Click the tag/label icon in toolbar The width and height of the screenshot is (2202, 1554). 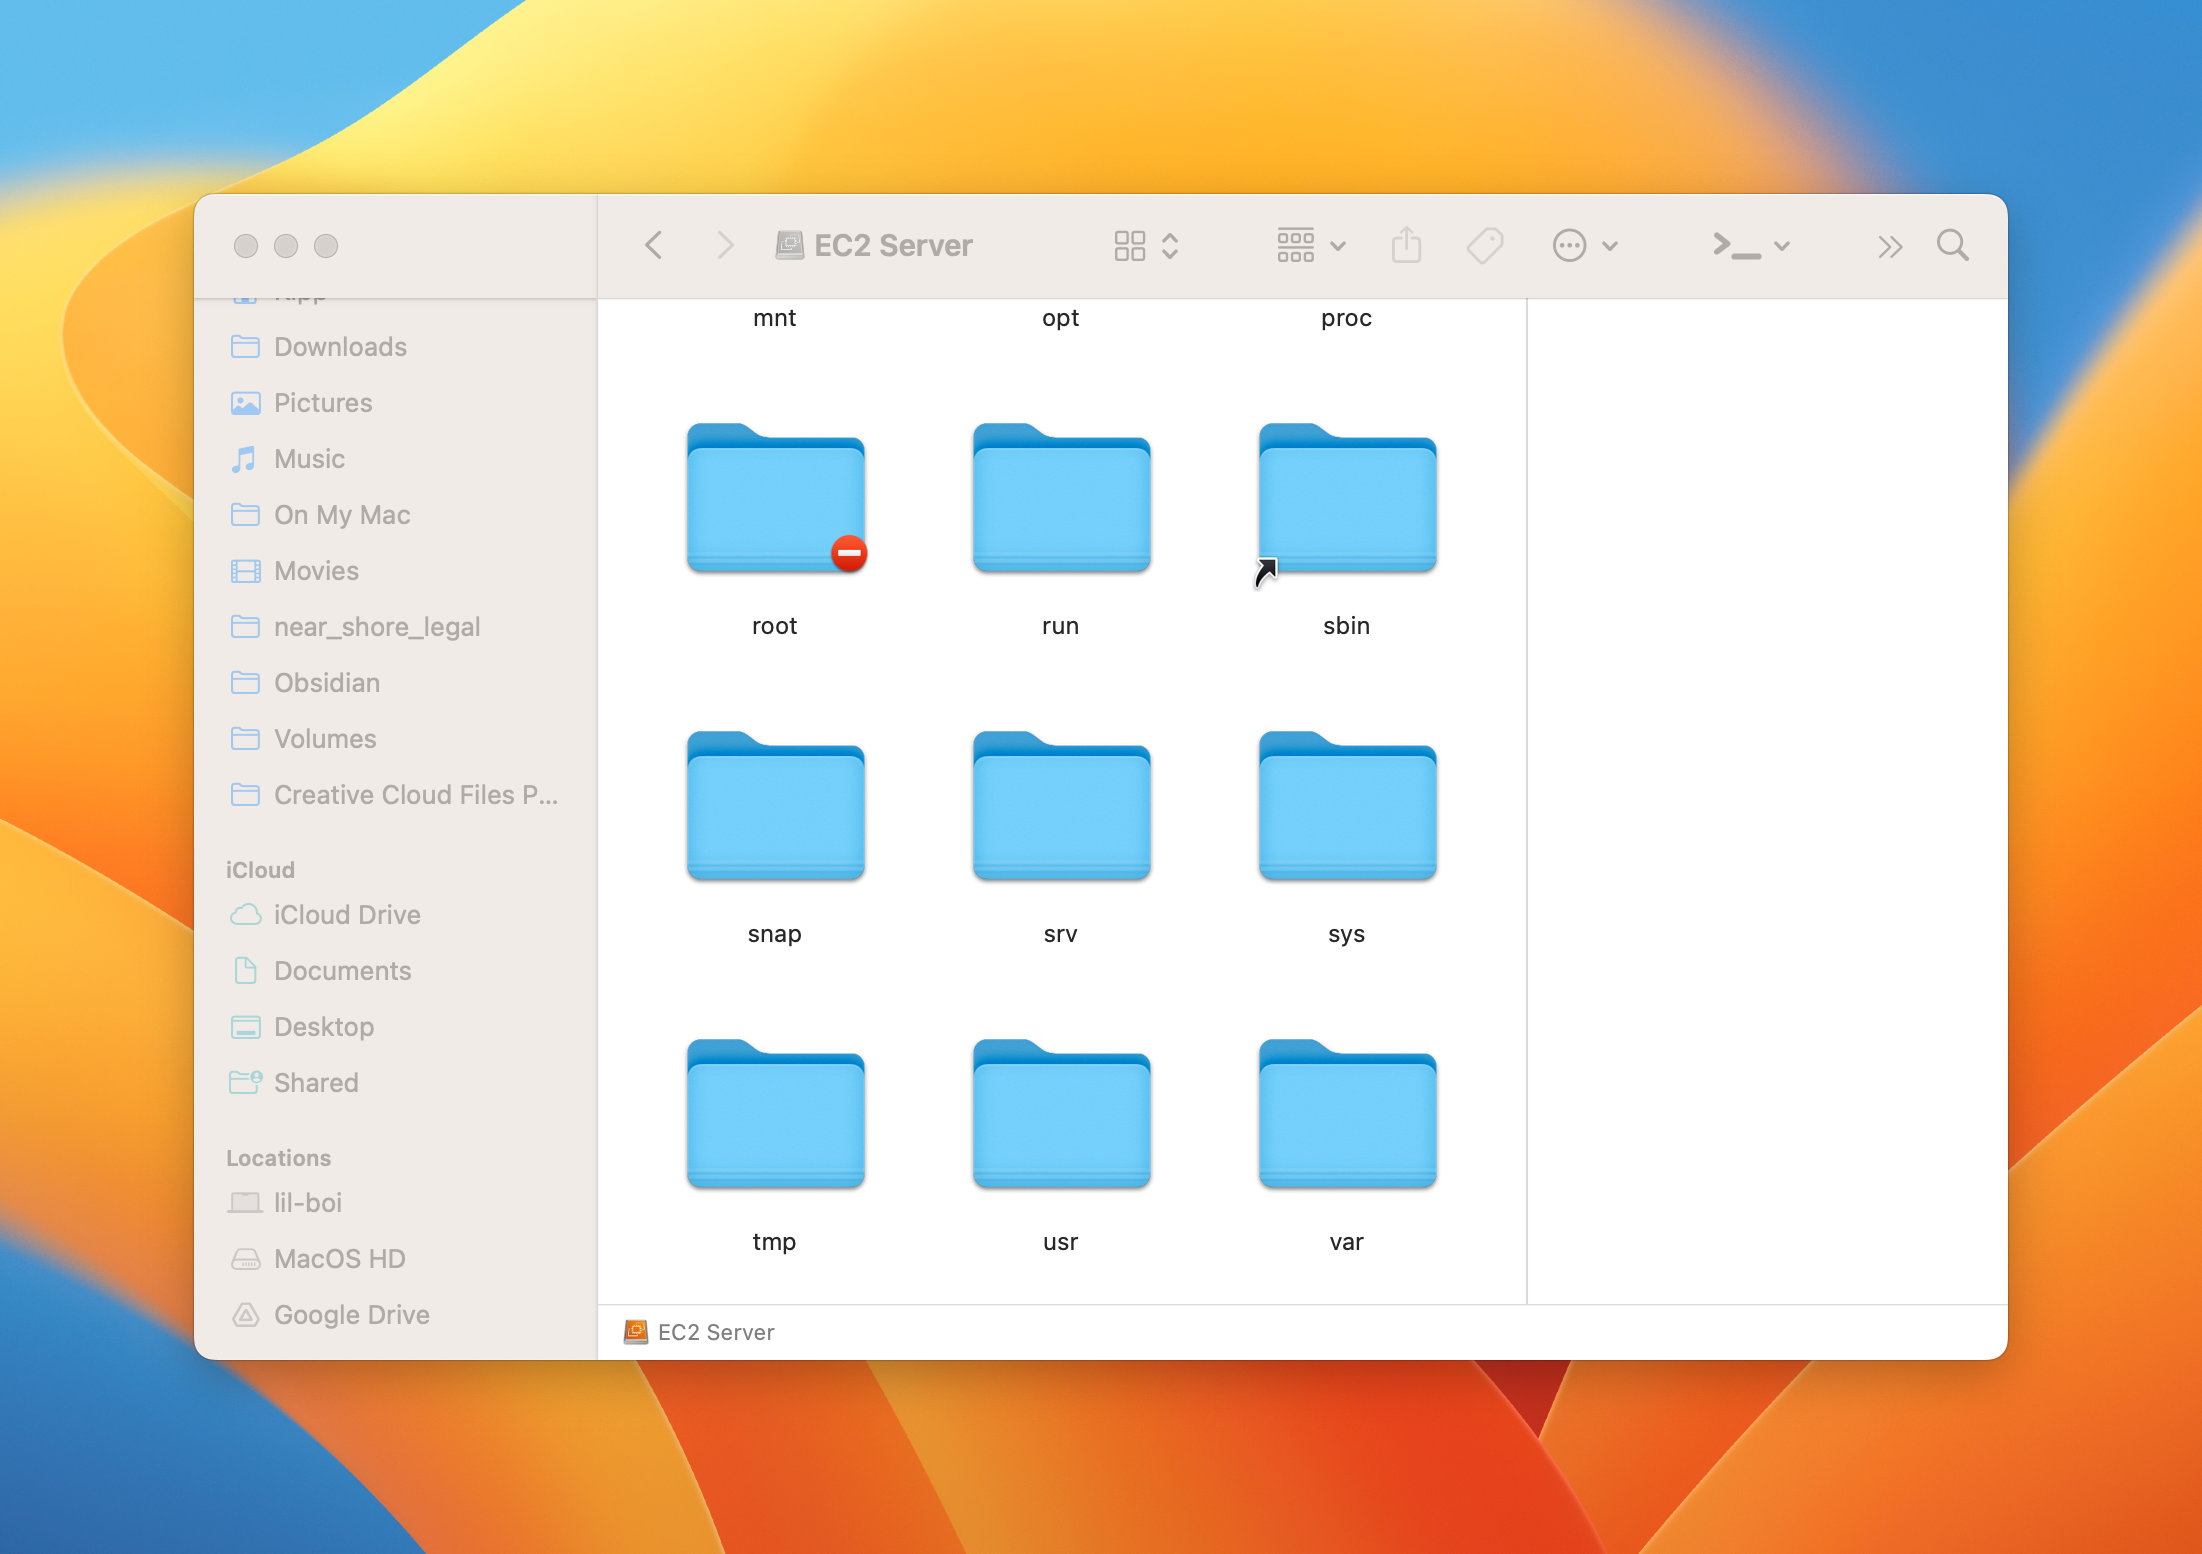coord(1486,246)
